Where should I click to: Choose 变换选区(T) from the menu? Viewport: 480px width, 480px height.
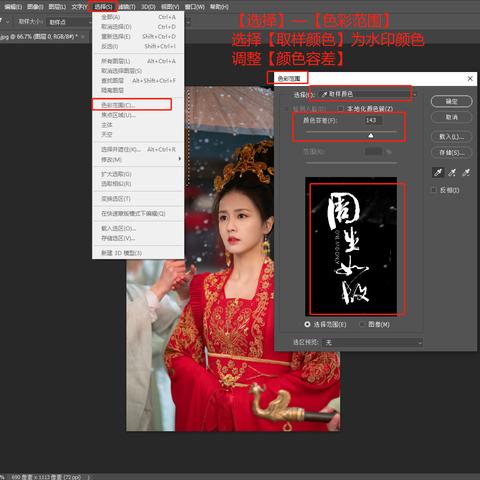pos(138,199)
